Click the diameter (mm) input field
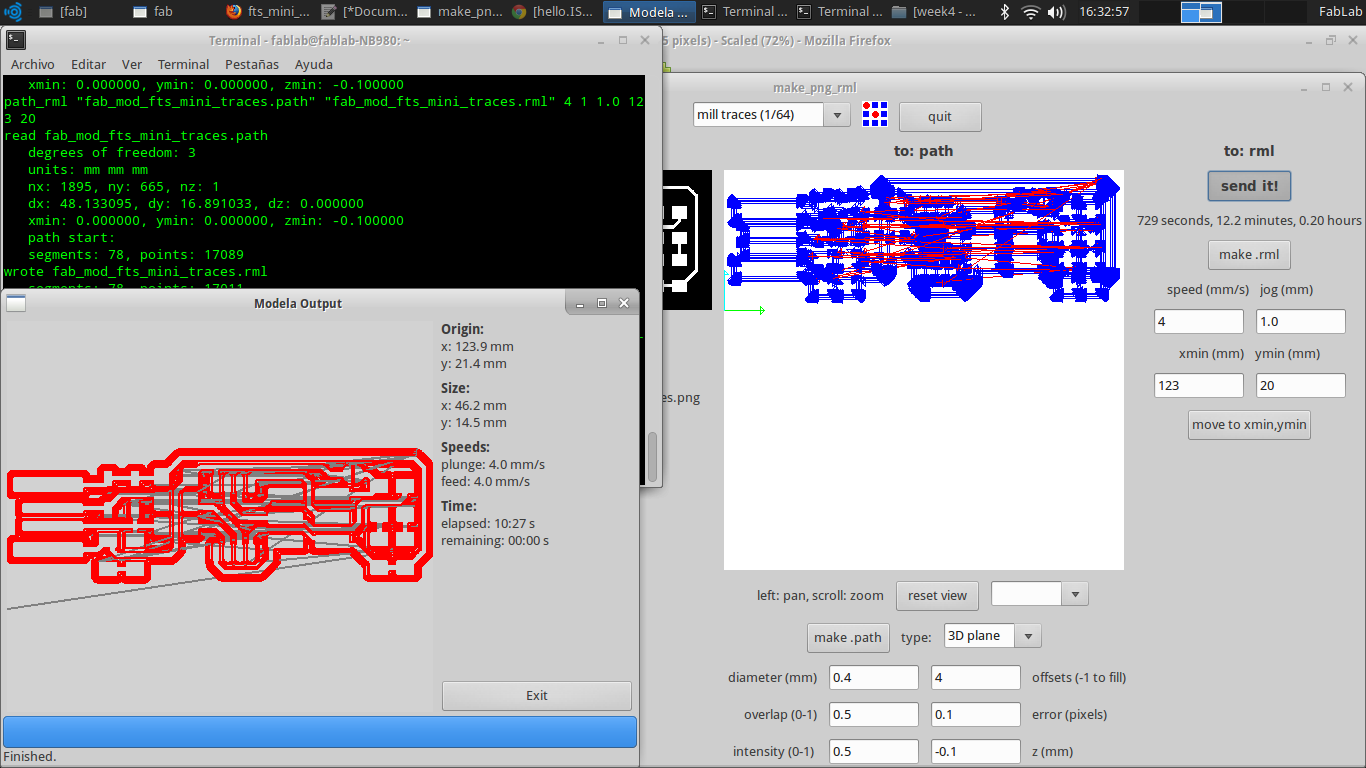 point(874,677)
